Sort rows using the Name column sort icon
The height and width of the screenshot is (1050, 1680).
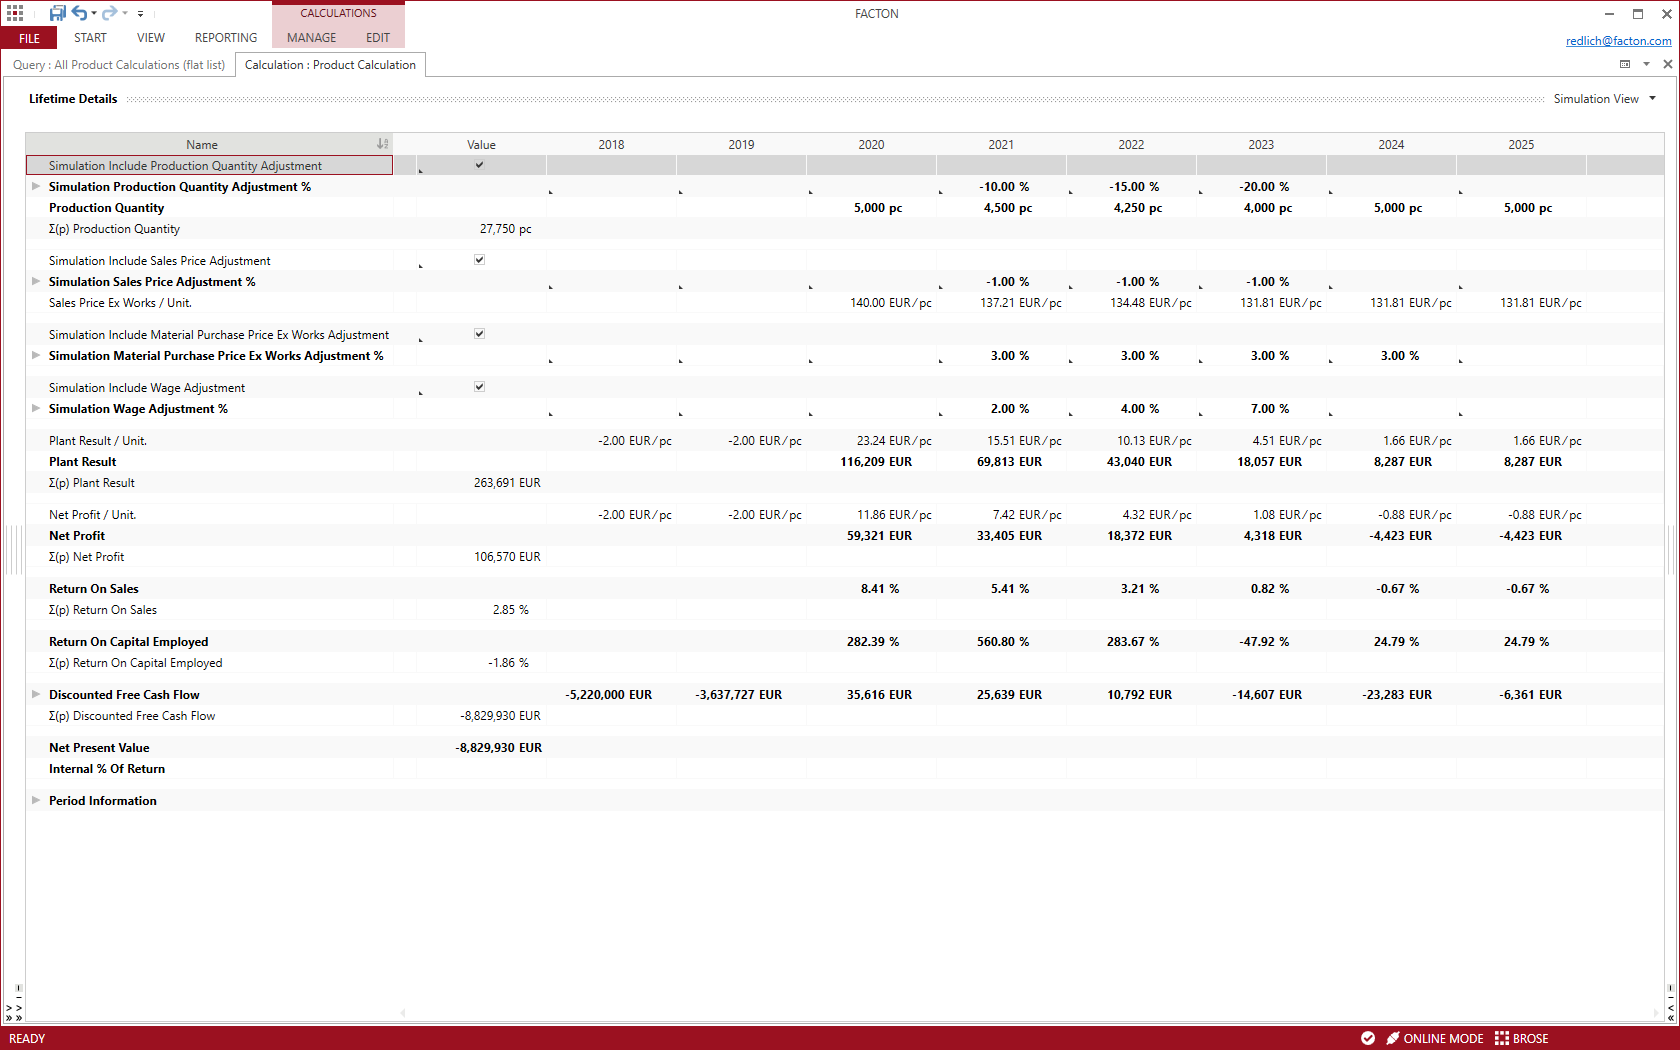pos(382,144)
